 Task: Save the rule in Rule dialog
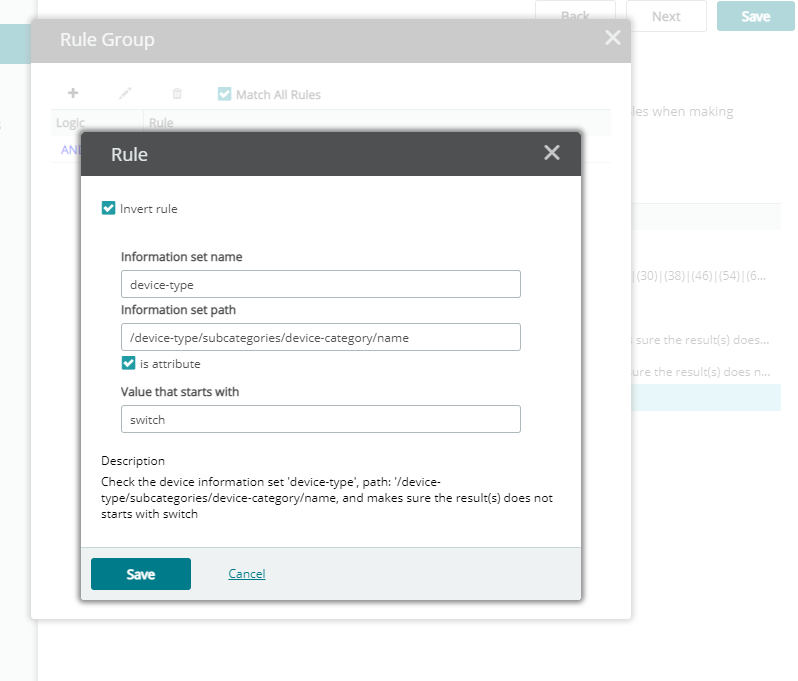click(x=141, y=574)
